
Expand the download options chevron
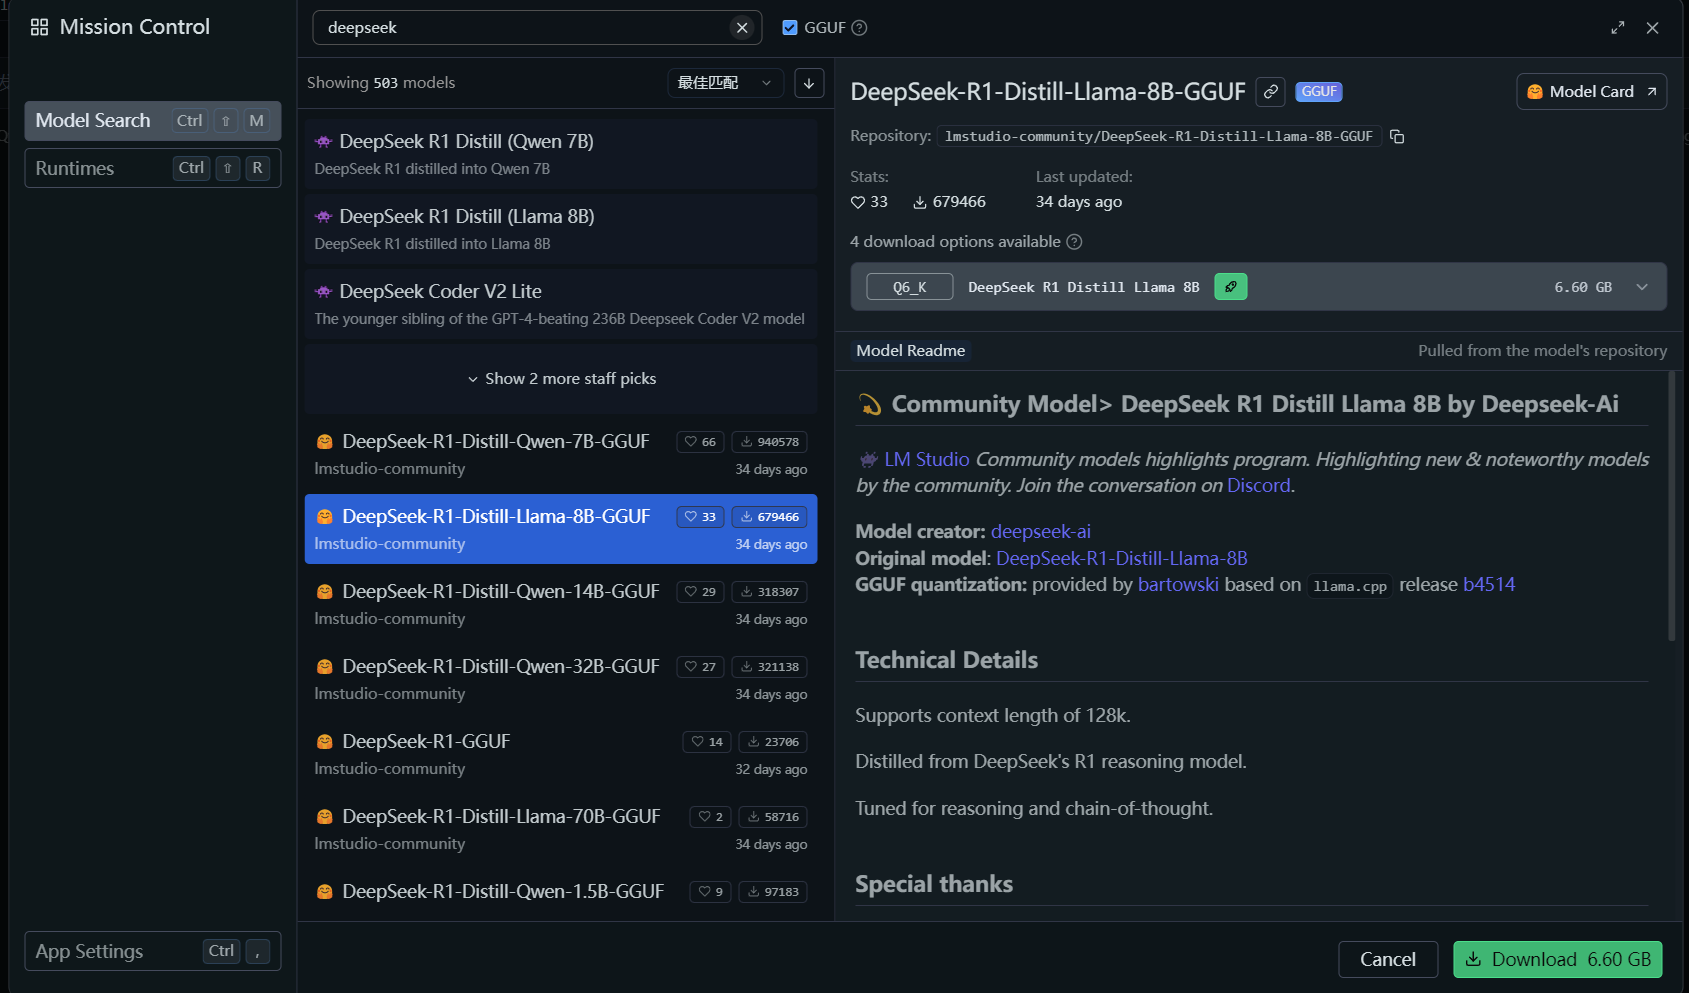(x=1641, y=287)
